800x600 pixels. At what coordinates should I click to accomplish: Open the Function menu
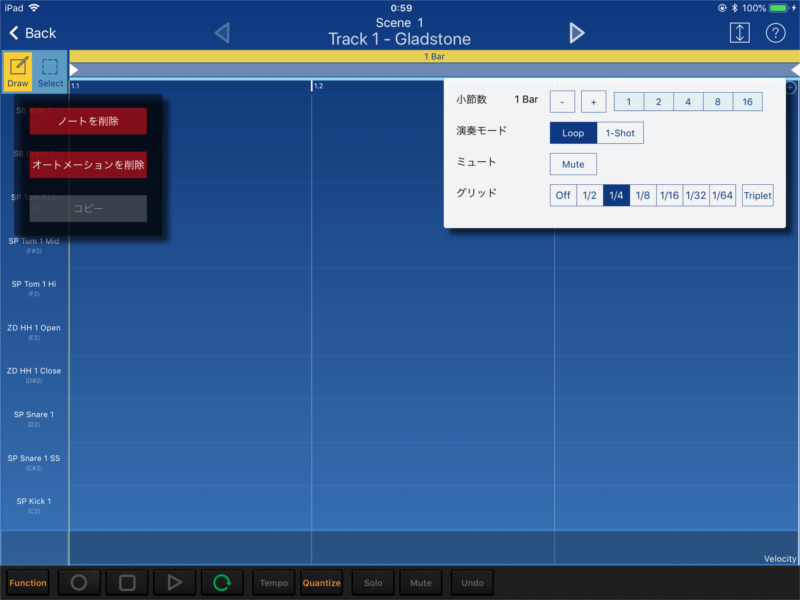[28, 583]
